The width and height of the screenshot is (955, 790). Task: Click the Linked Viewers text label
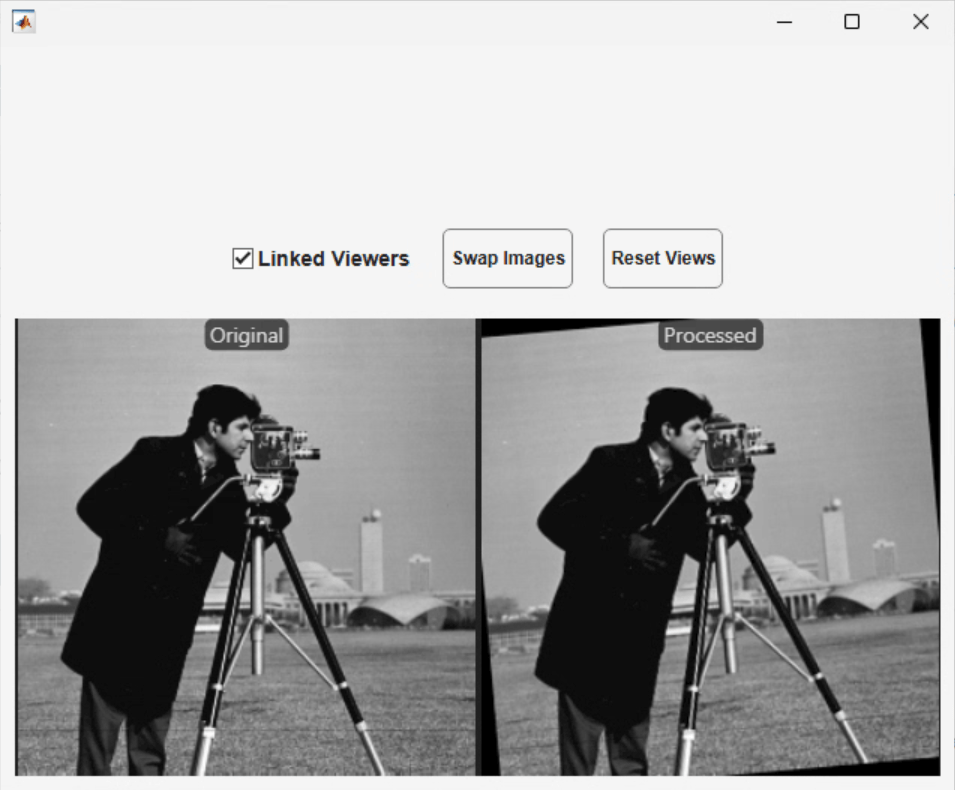[333, 258]
